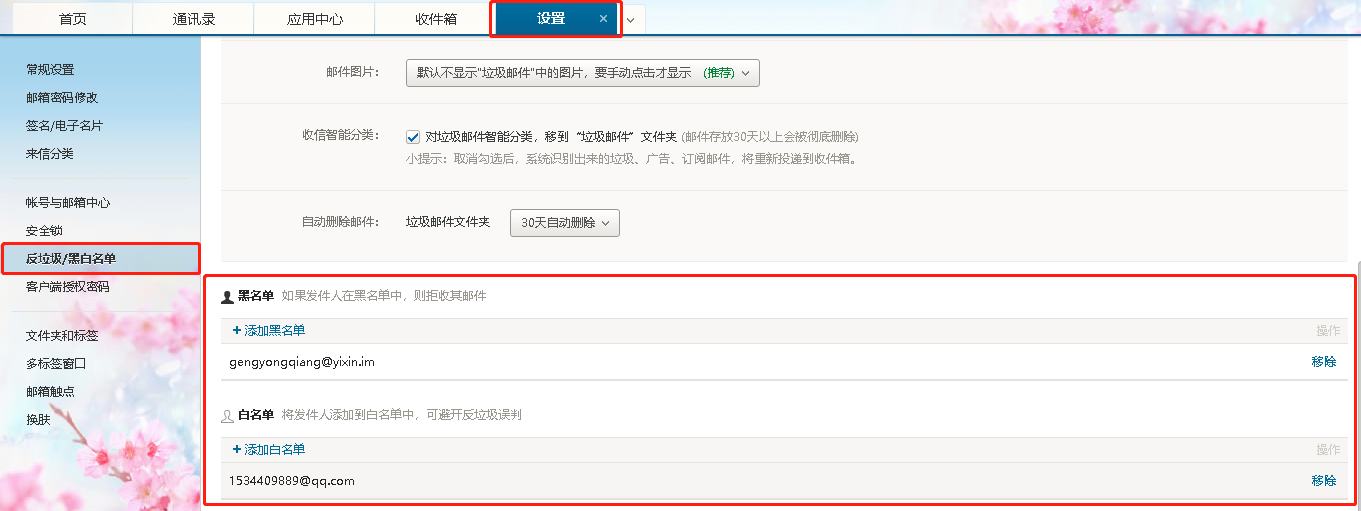Click the 白名单 person icon
Image resolution: width=1361 pixels, height=511 pixels.
pyautogui.click(x=227, y=415)
